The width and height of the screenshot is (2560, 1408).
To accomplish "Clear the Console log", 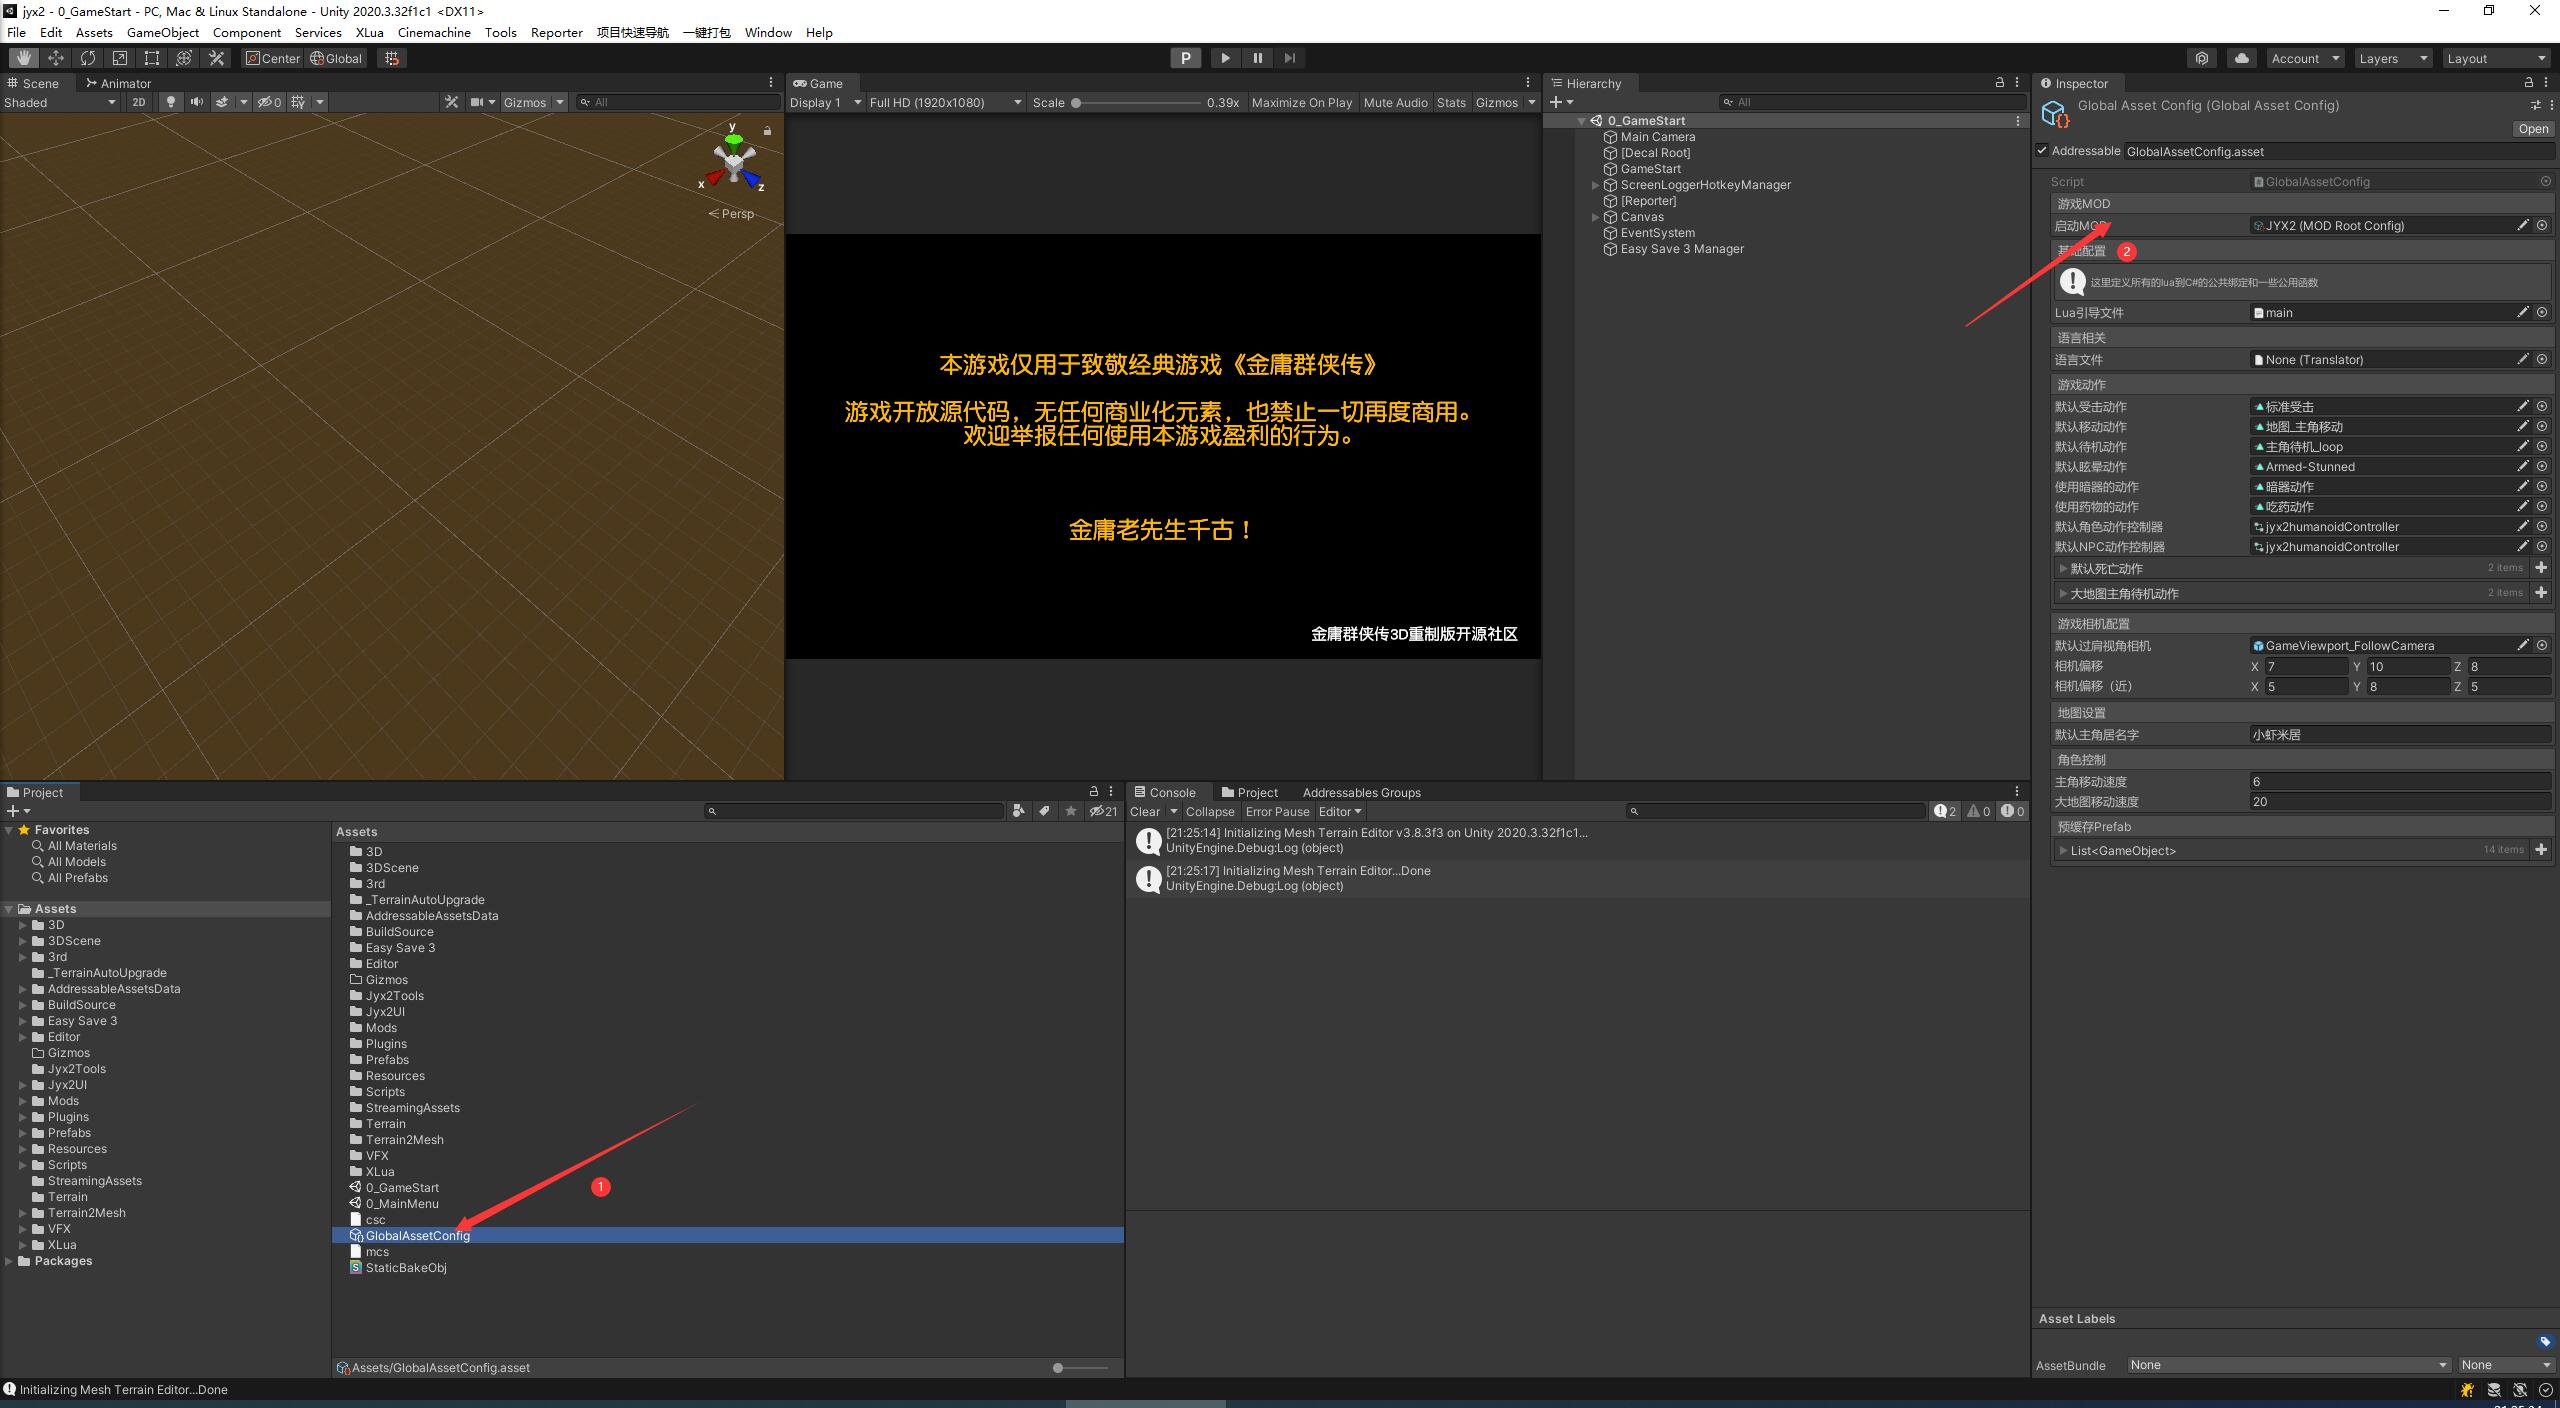I will coord(1145,812).
